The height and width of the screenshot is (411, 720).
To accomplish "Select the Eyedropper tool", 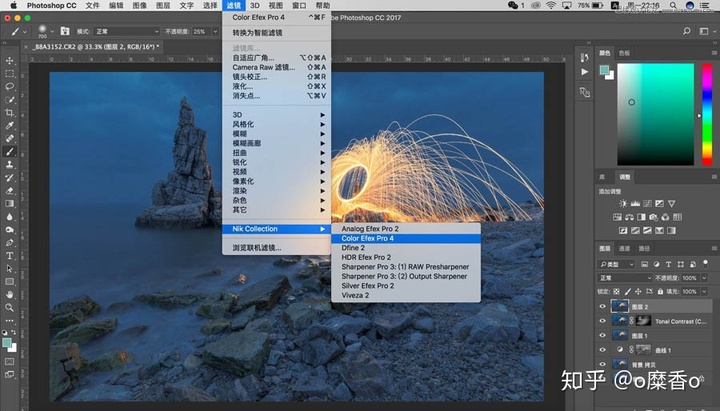I will pos(9,125).
